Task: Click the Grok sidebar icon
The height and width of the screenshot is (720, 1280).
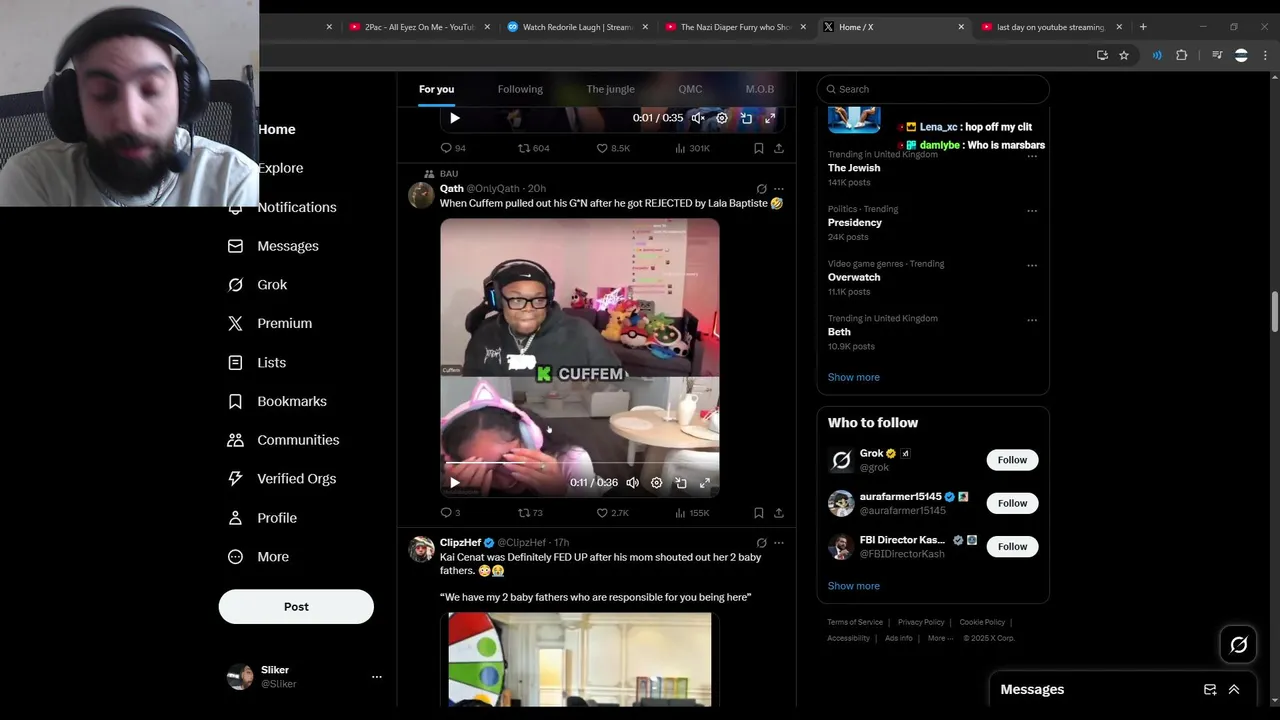Action: point(235,285)
